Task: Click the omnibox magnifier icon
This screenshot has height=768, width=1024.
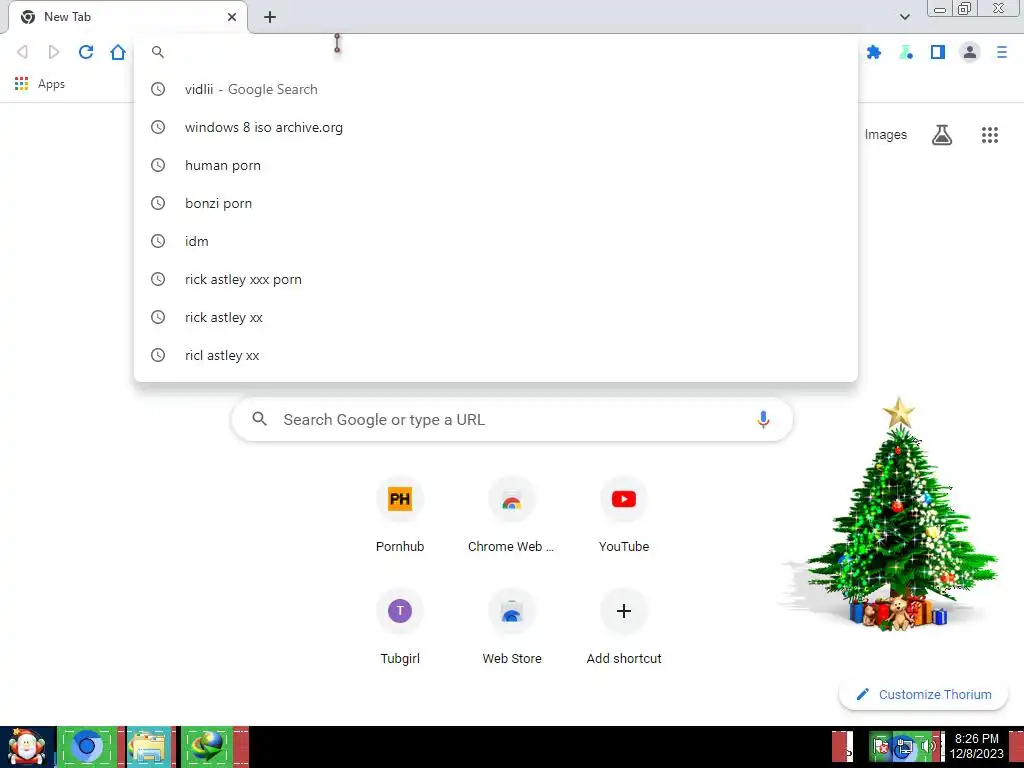Action: click(157, 52)
